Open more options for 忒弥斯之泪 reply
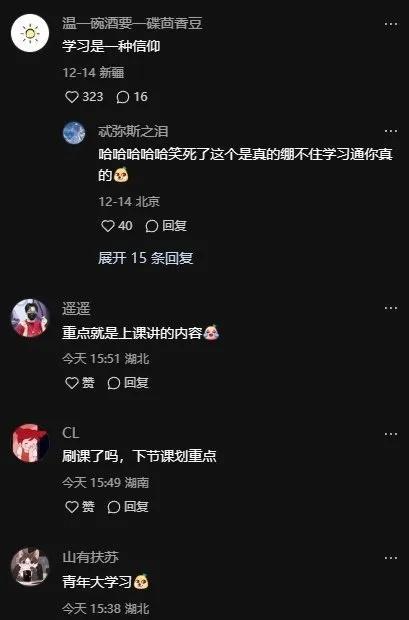 click(391, 131)
